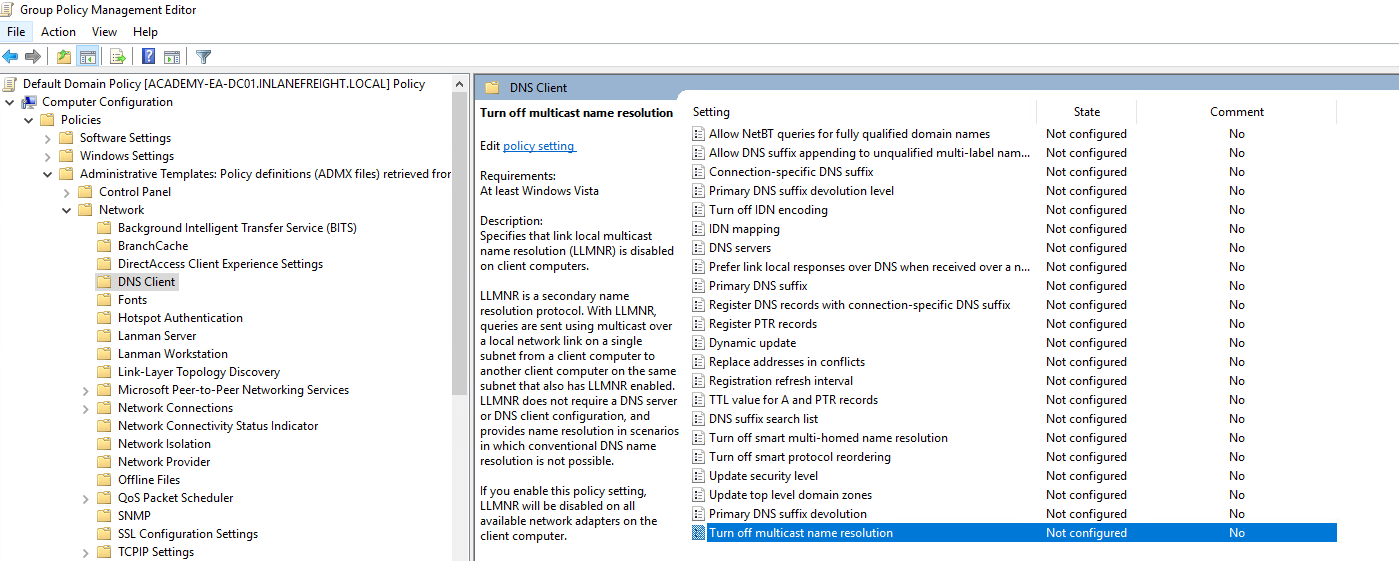Sort list by State column header
The width and height of the screenshot is (1399, 561).
click(1086, 112)
